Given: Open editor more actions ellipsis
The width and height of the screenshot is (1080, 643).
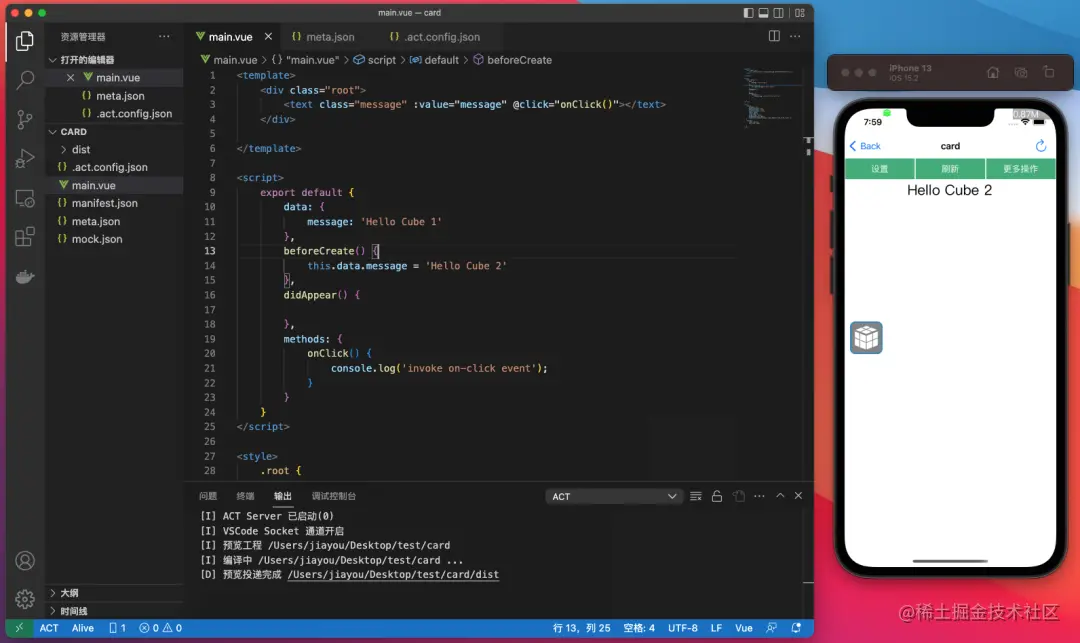Looking at the screenshot, I should [x=795, y=36].
